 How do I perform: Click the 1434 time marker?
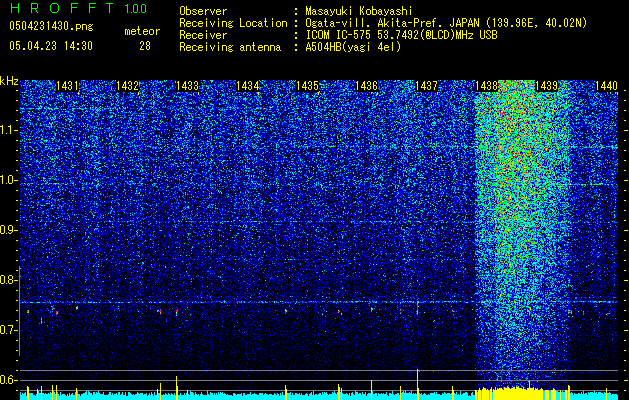pyautogui.click(x=247, y=86)
